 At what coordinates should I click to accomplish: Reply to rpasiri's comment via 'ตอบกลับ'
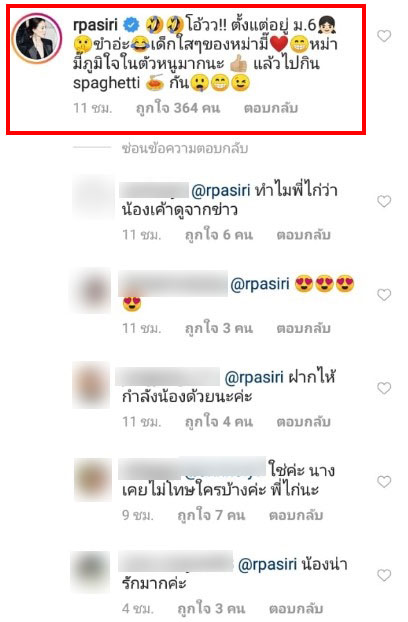point(271,108)
